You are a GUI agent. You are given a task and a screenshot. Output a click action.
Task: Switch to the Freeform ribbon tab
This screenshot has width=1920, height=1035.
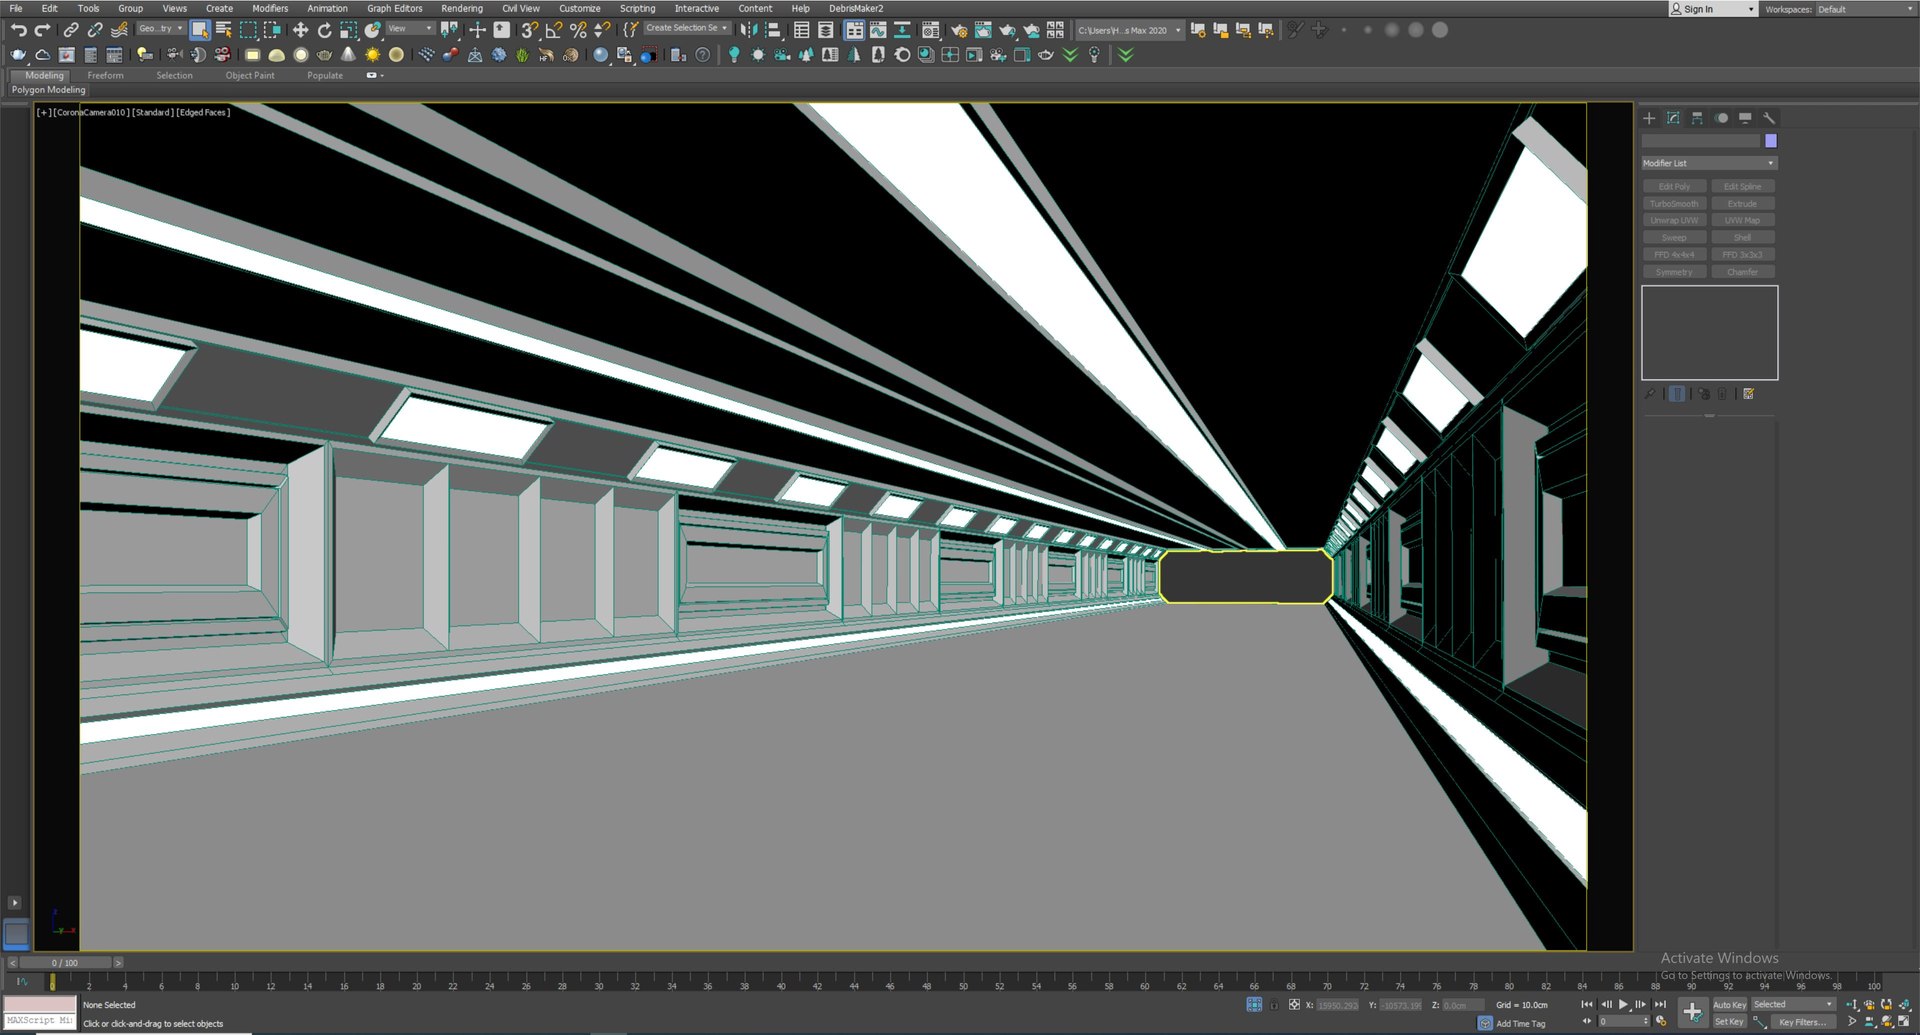coord(105,75)
